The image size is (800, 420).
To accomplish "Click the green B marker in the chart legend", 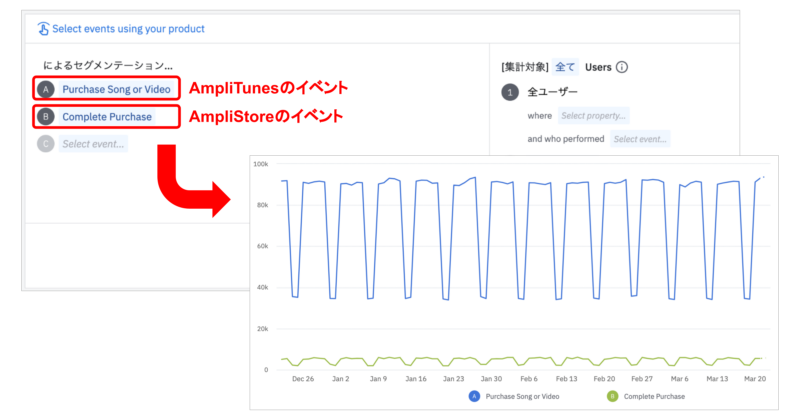I will coord(613,397).
